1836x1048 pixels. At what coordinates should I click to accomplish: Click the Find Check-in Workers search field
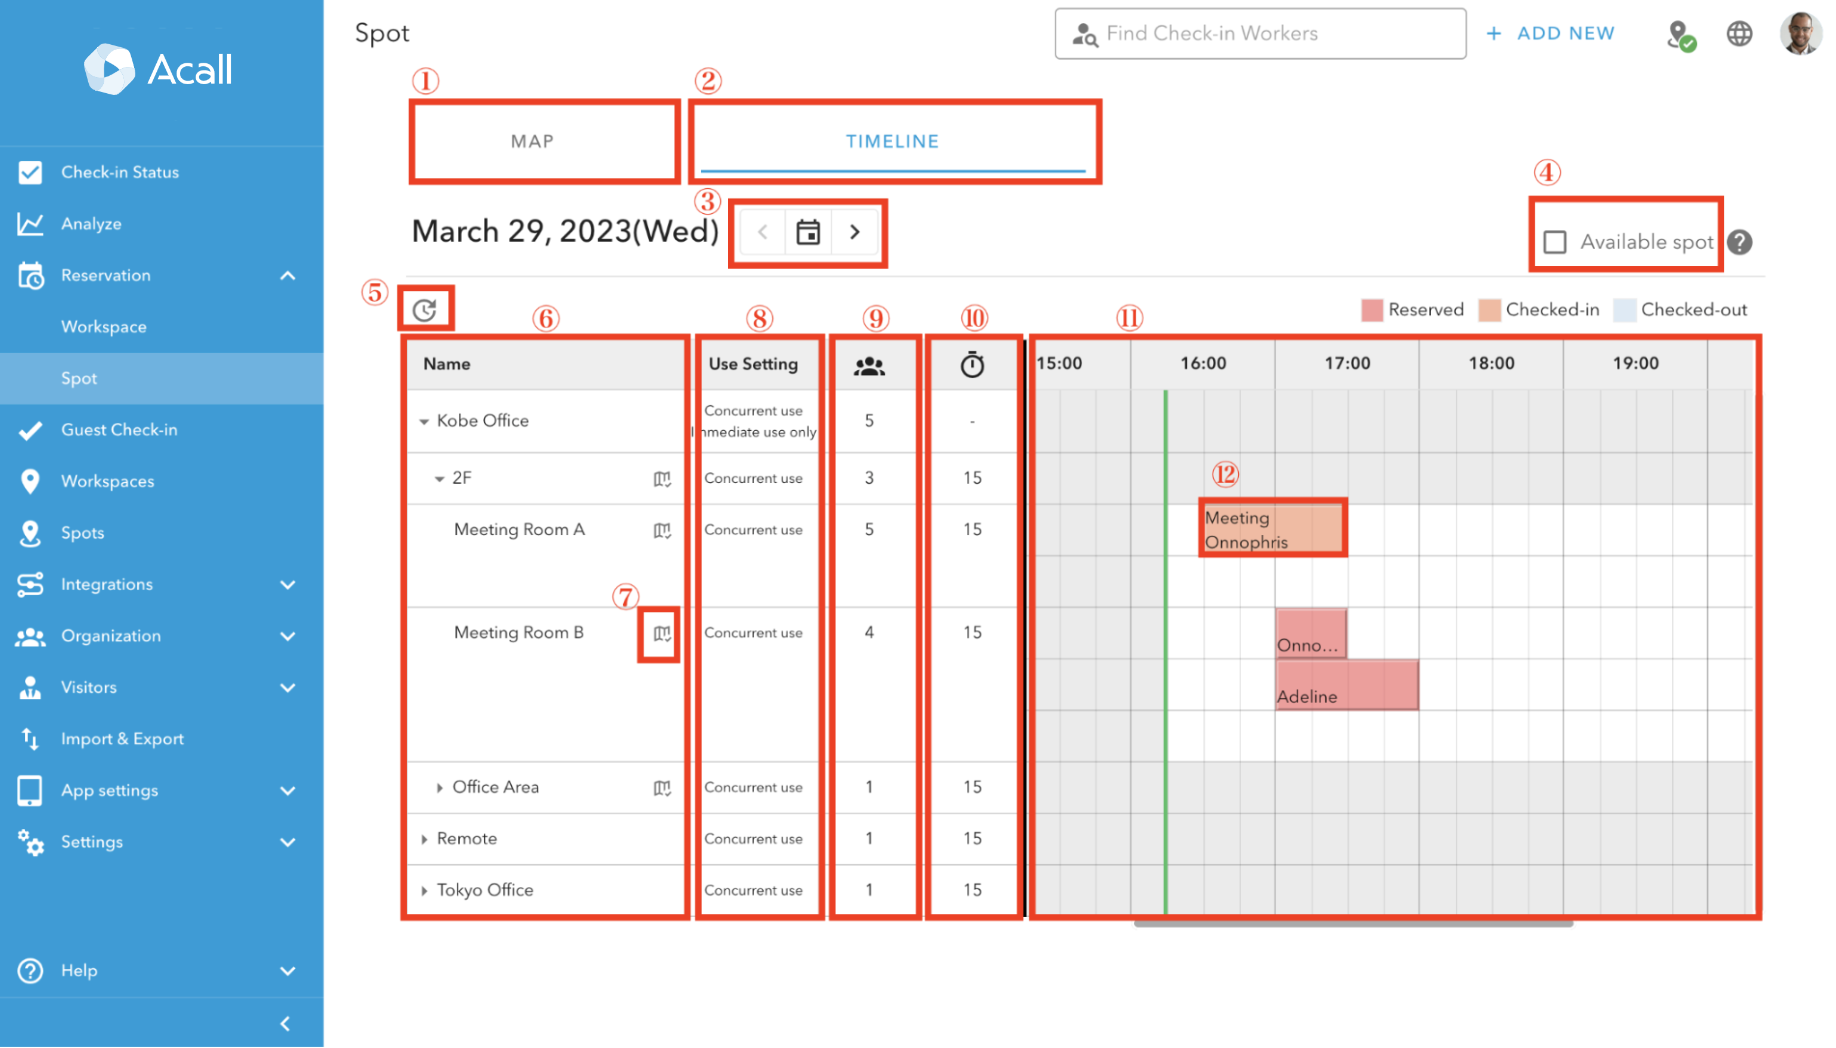tap(1259, 33)
